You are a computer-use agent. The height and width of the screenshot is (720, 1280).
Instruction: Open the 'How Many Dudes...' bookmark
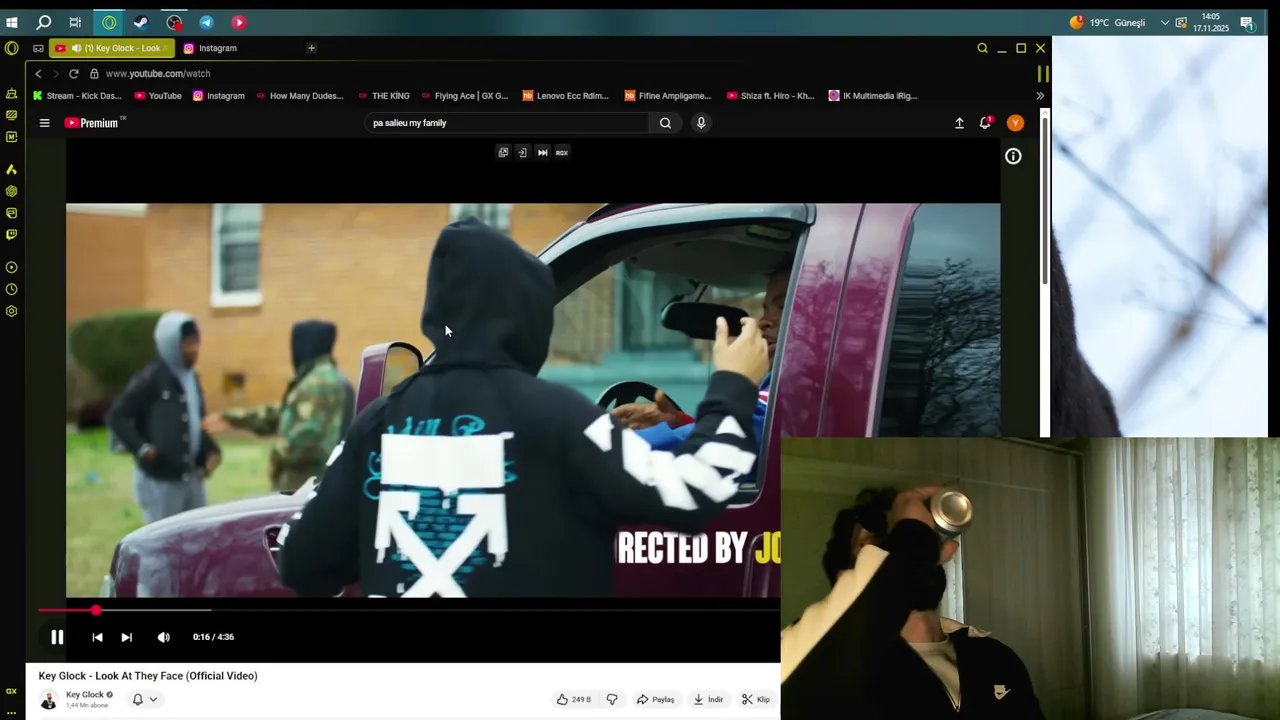(300, 96)
